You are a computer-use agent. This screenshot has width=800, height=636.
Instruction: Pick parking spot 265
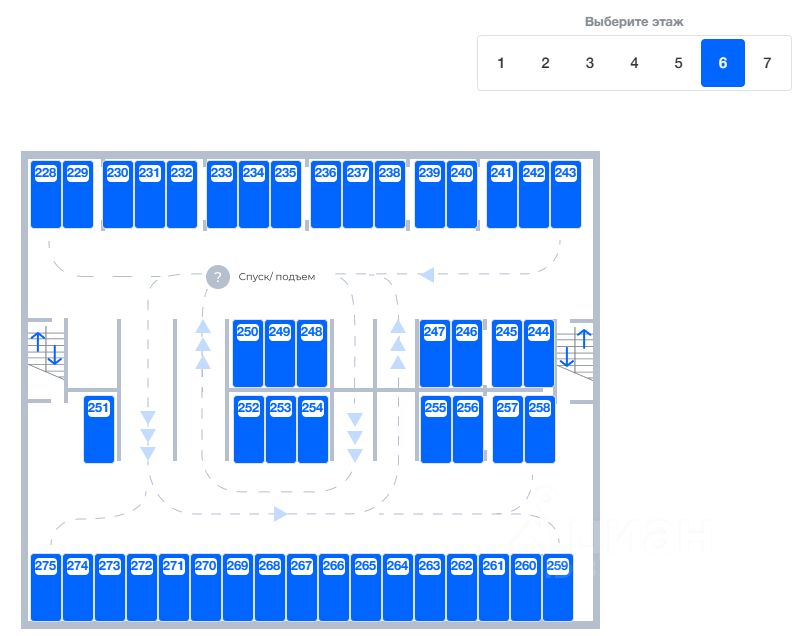click(366, 588)
